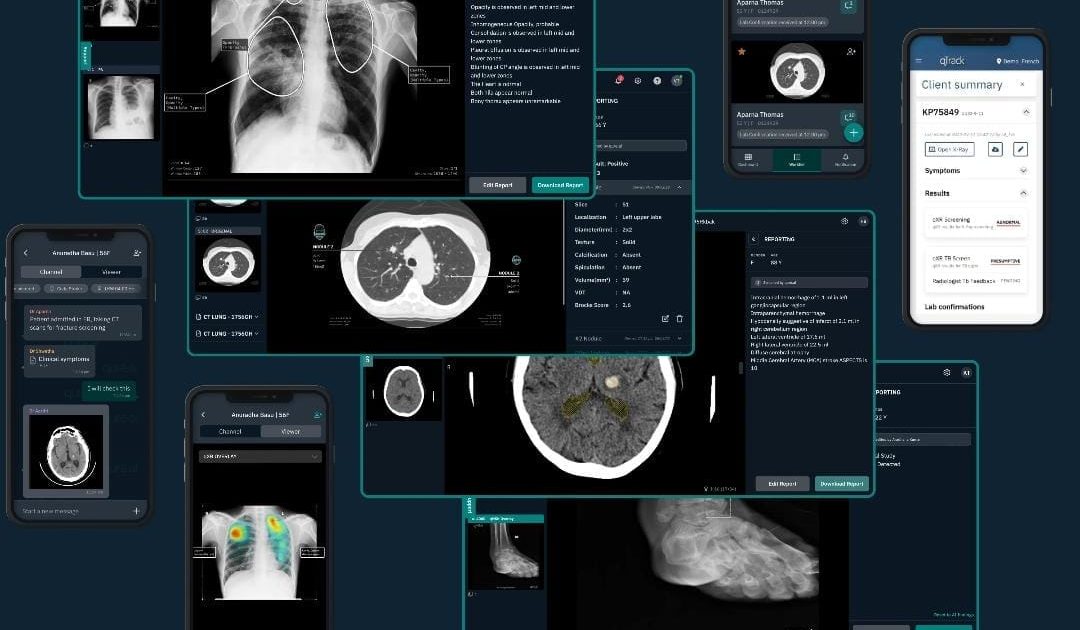Viewport: 1080px width, 630px height.
Task: Click the Open X-Ray button
Action: click(950, 149)
